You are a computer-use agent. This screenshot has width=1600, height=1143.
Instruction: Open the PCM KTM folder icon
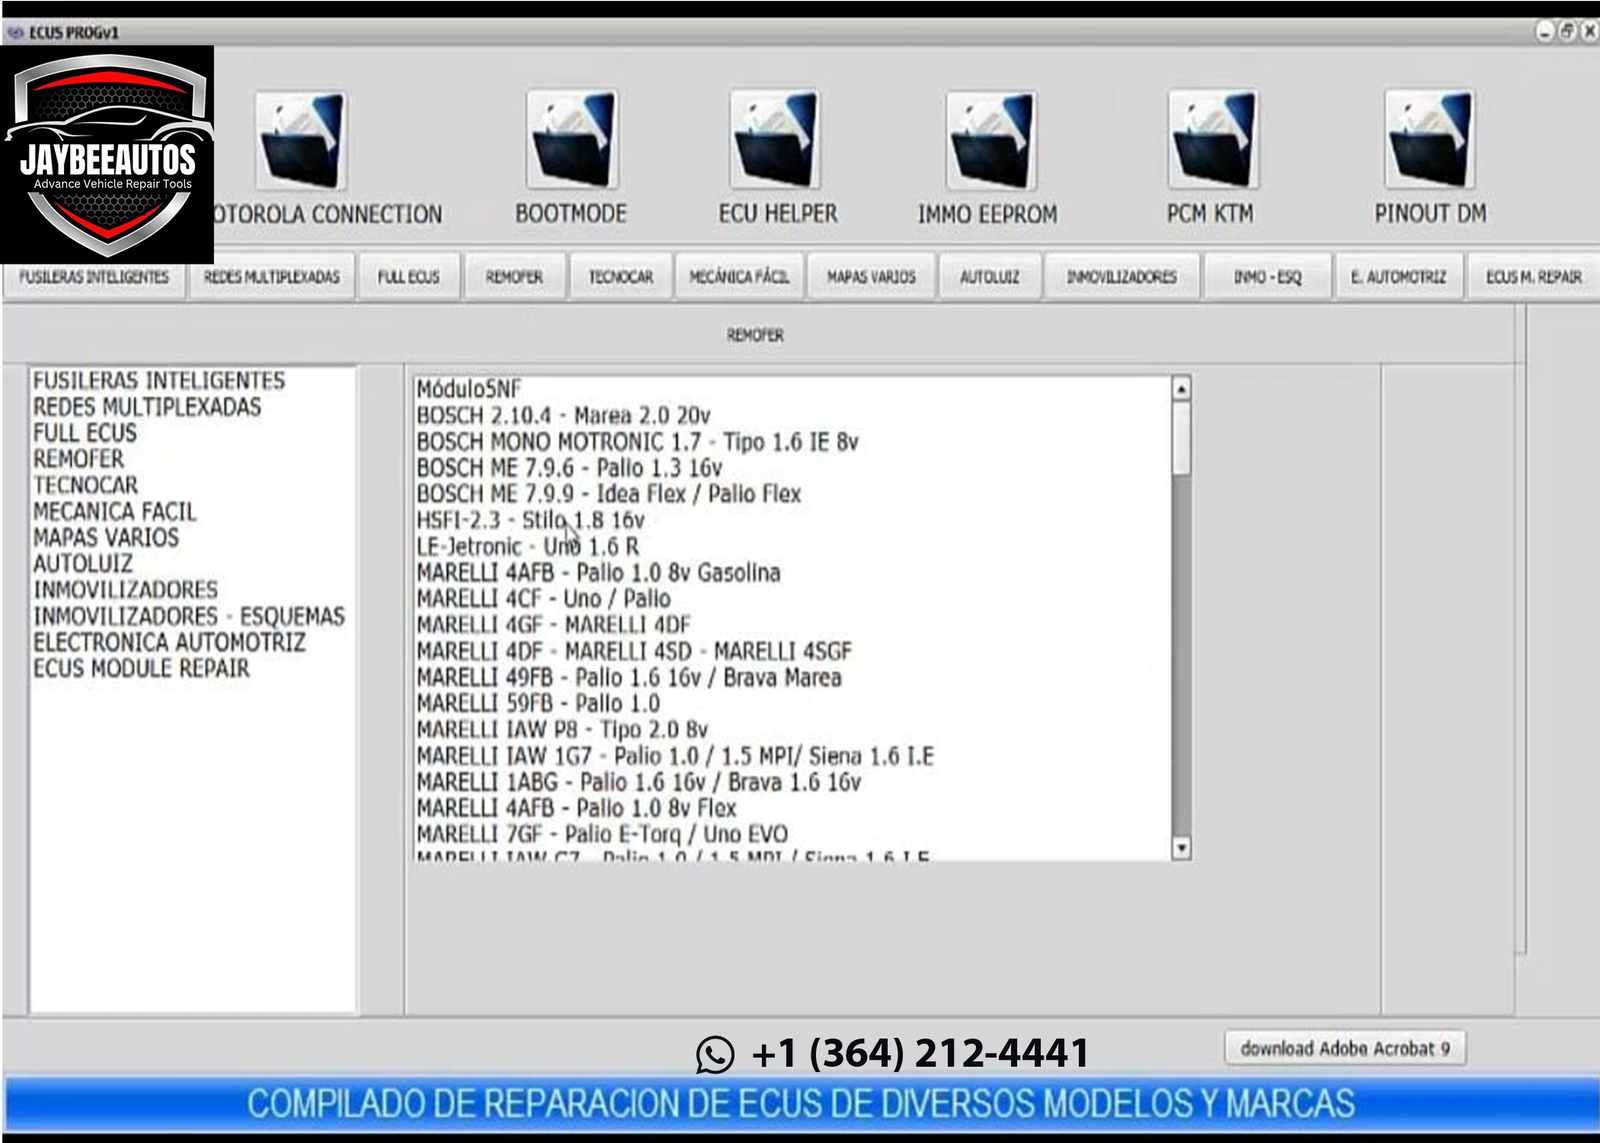[x=1212, y=140]
